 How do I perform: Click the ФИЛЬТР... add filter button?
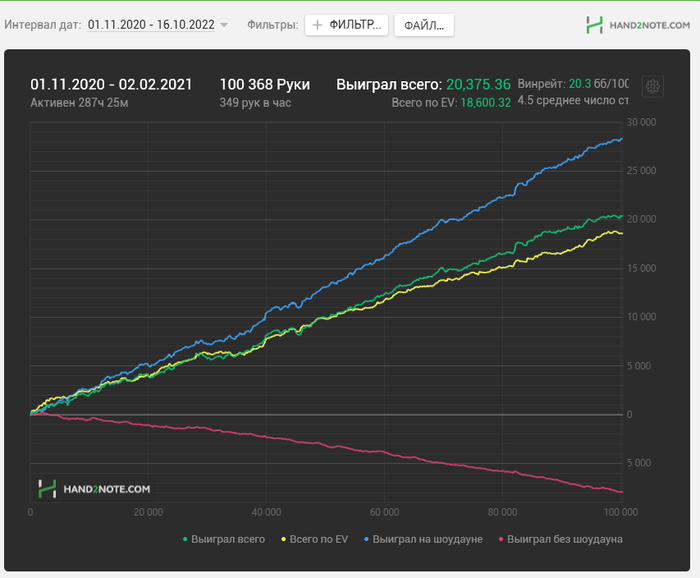[346, 25]
